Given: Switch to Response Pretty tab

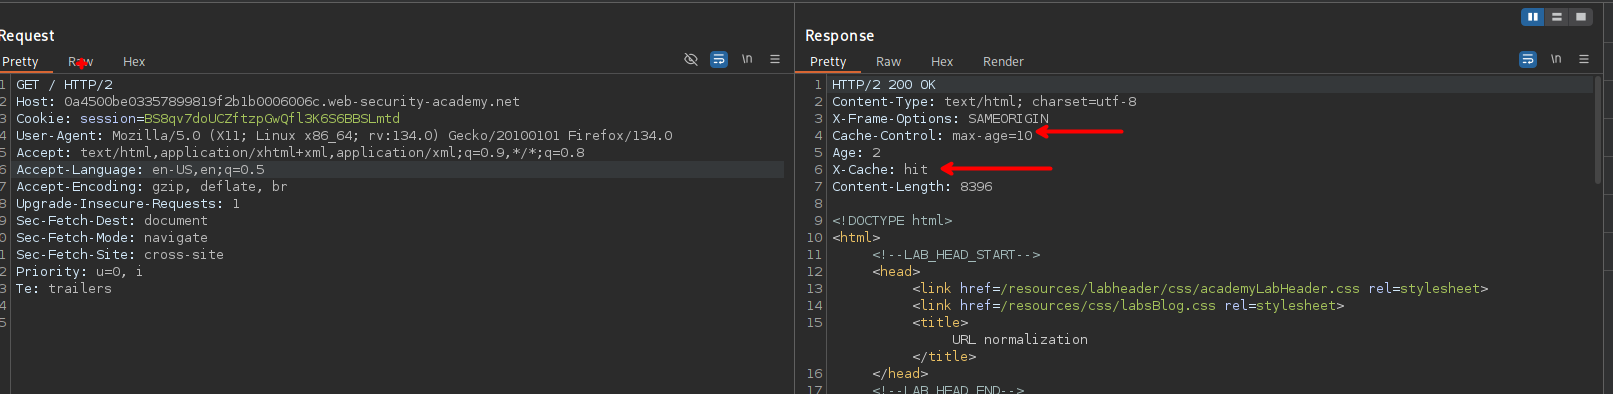Looking at the screenshot, I should point(828,62).
